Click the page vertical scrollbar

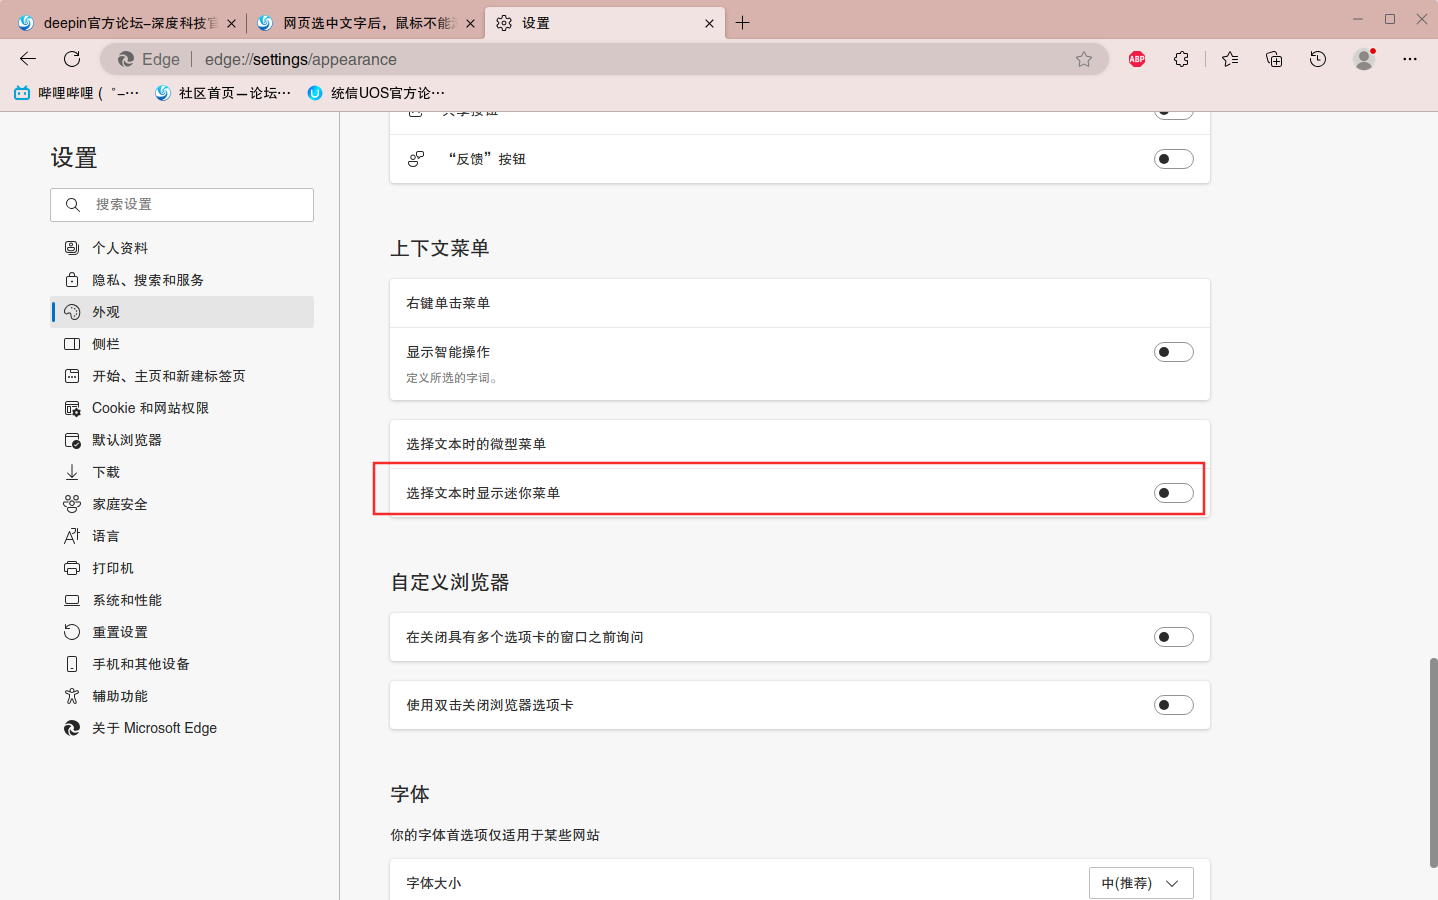1432,762
